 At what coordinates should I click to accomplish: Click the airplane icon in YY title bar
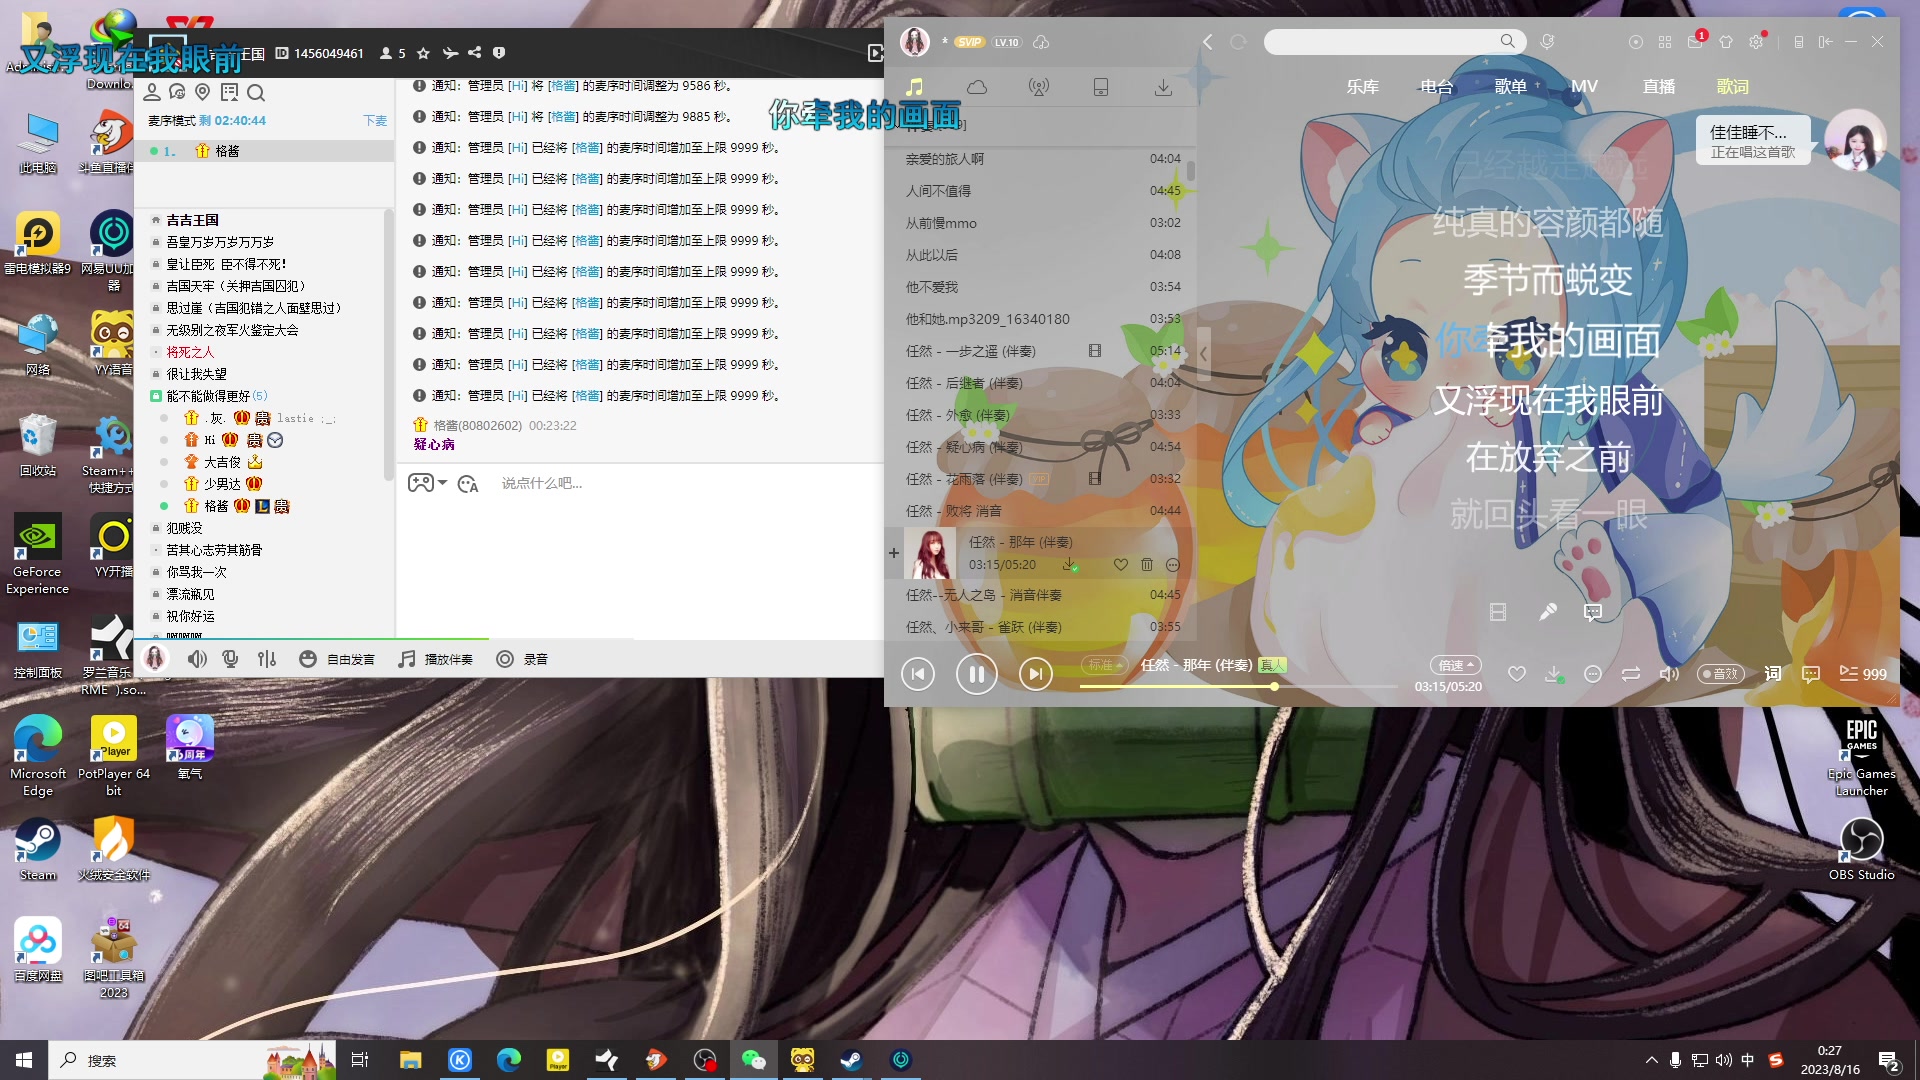(x=450, y=53)
